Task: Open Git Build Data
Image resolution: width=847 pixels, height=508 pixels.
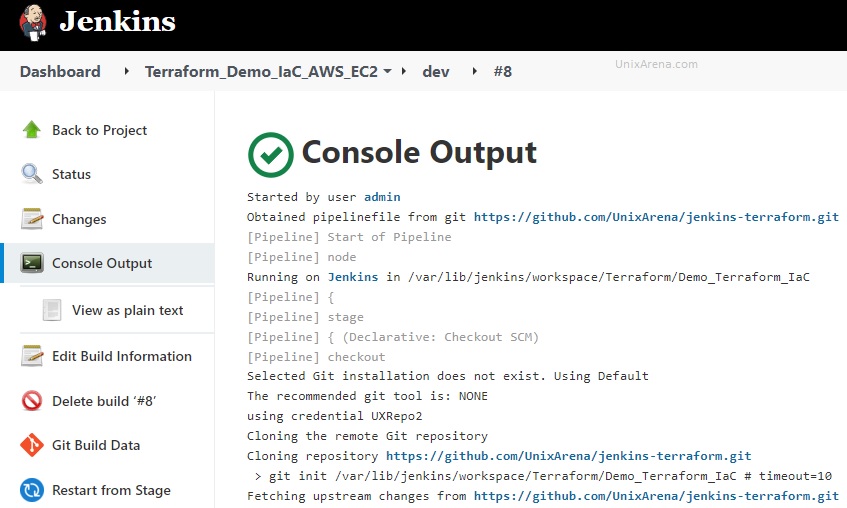Action: point(96,445)
